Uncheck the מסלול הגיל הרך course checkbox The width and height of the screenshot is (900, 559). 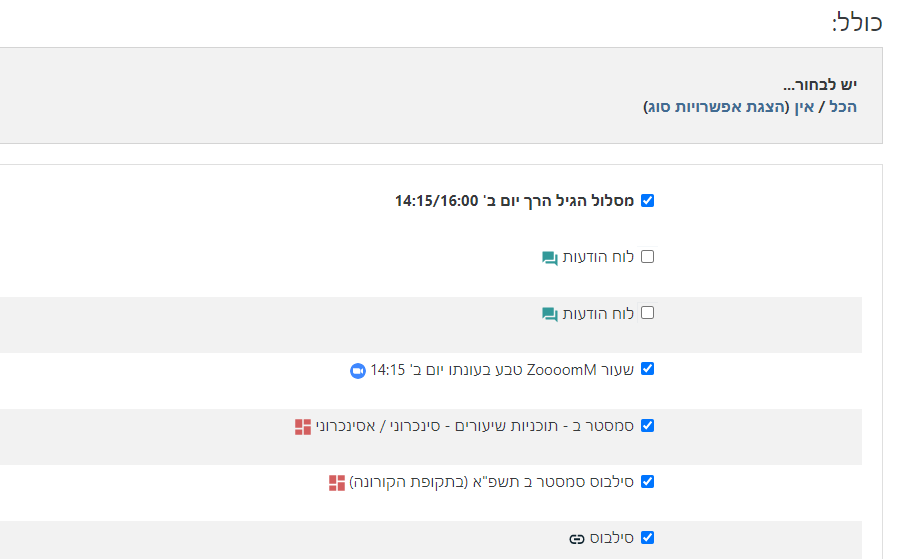pos(647,201)
